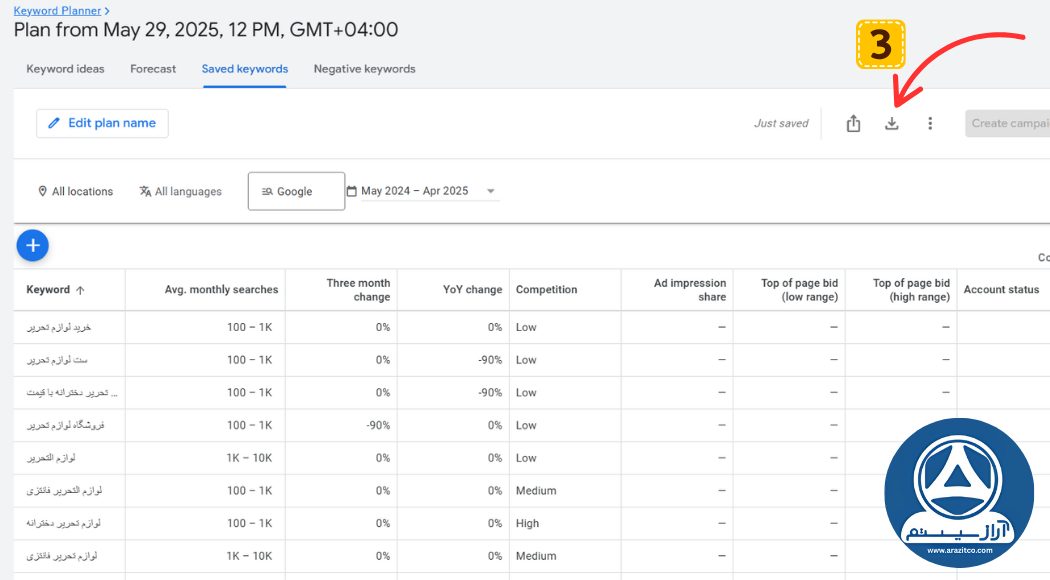Click the Create campaign button

pyautogui.click(x=1007, y=123)
